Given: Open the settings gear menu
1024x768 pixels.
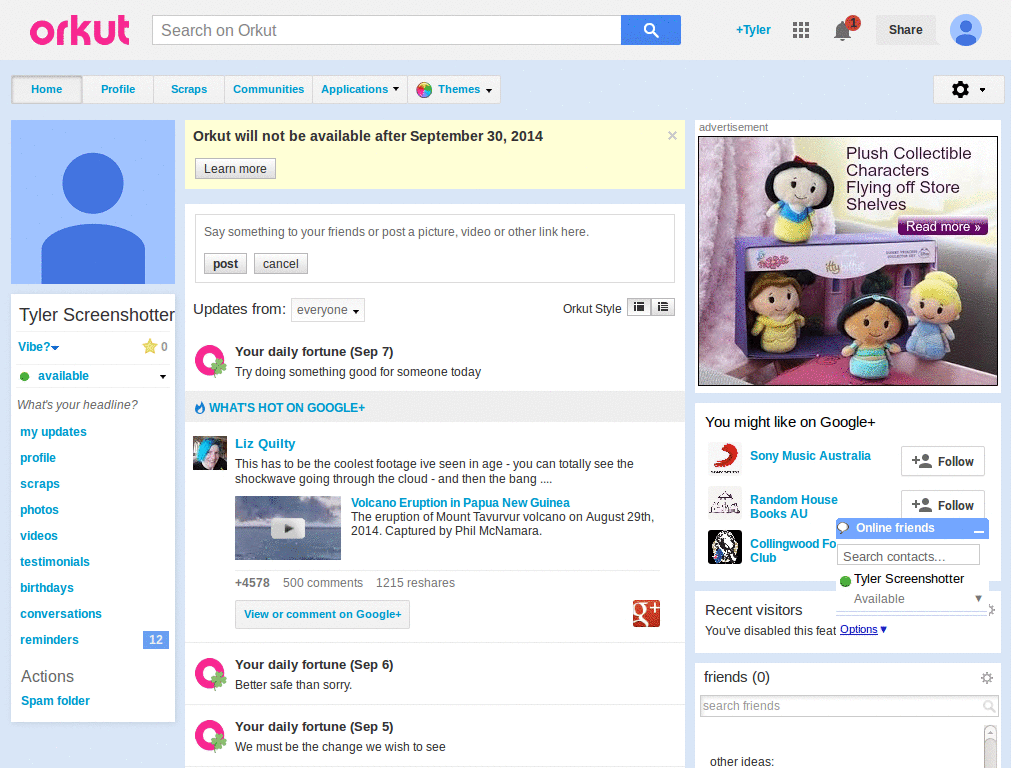Looking at the screenshot, I should [x=968, y=89].
